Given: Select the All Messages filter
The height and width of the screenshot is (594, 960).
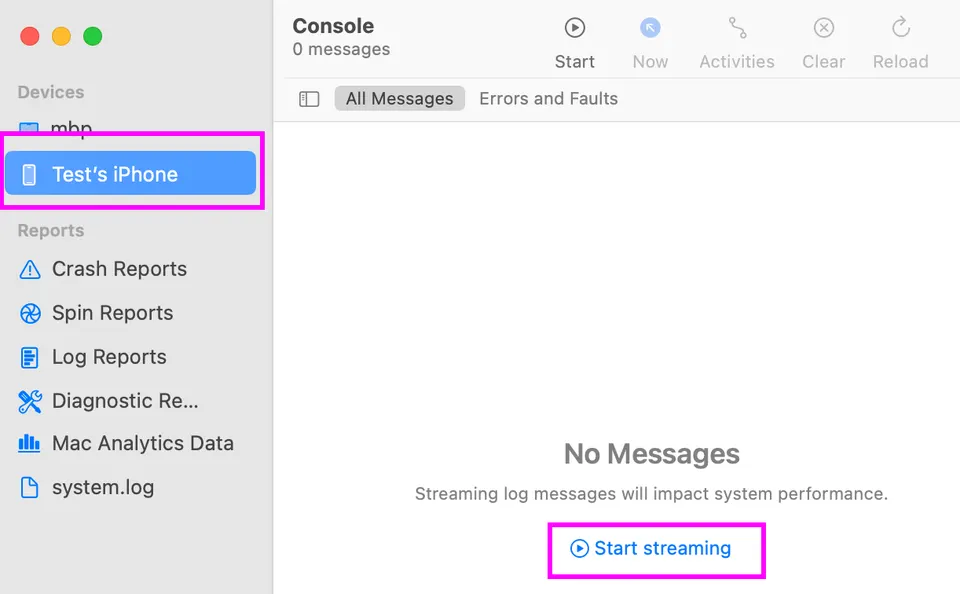Looking at the screenshot, I should (399, 99).
